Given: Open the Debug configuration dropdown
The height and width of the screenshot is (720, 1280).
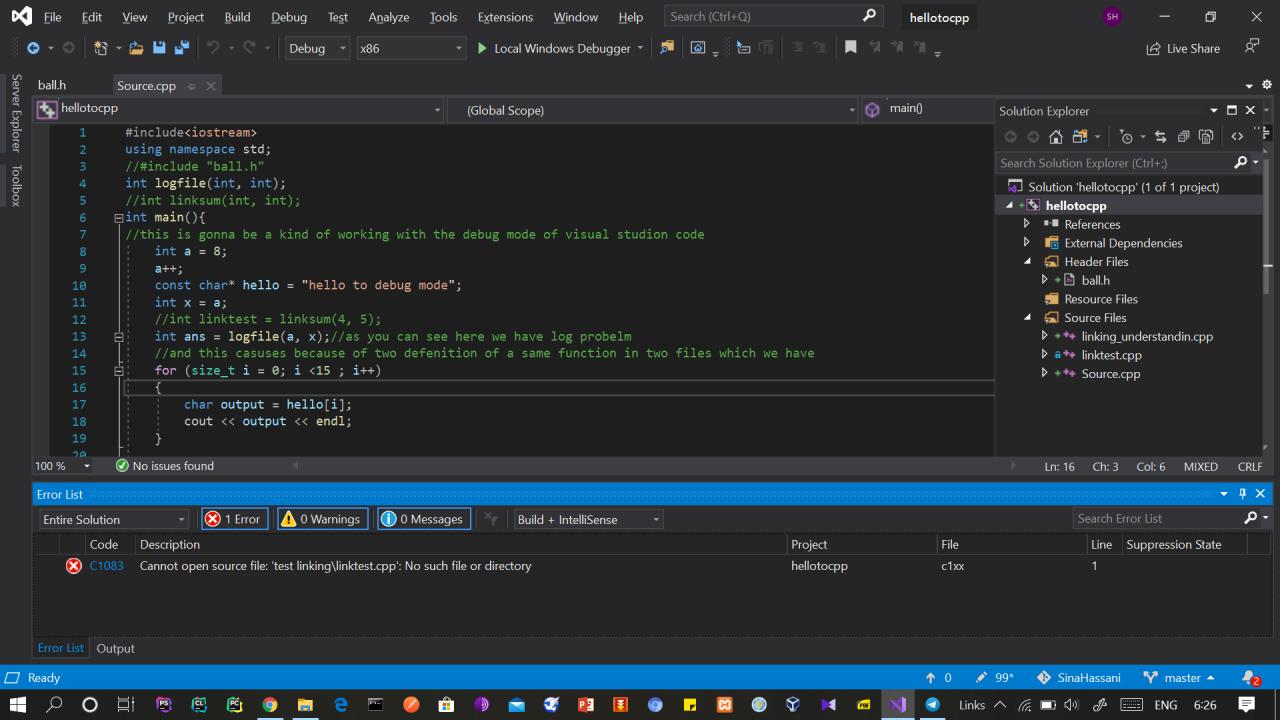Looking at the screenshot, I should pyautogui.click(x=315, y=47).
